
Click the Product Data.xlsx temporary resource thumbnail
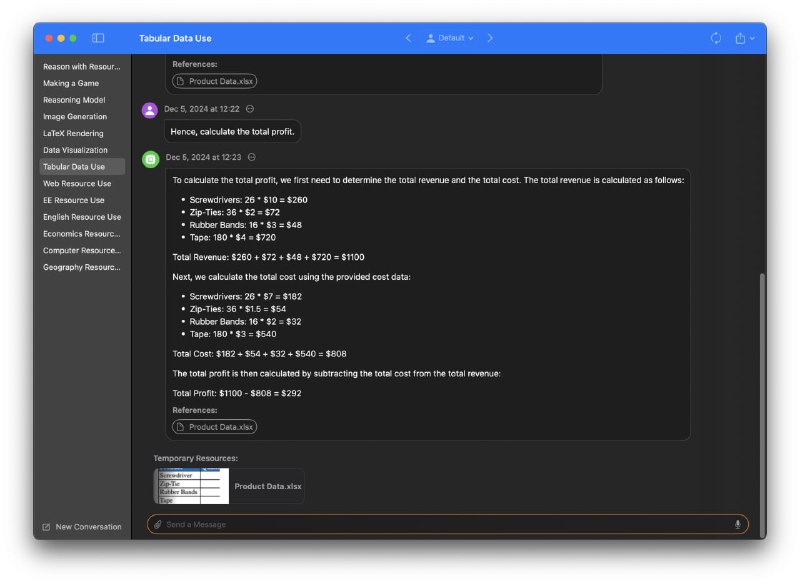[x=192, y=486]
